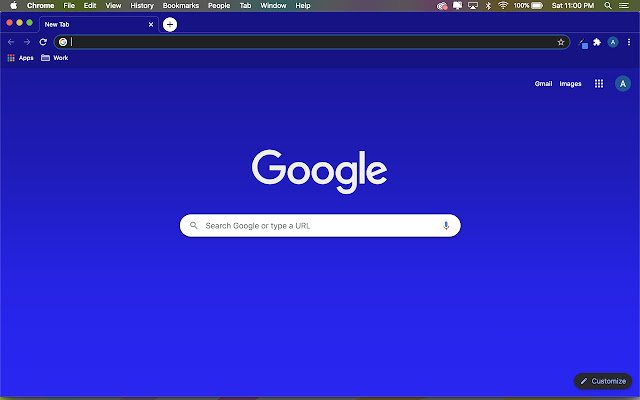Viewport: 640px width, 400px height.
Task: Open Notification Center list icon
Action: click(x=624, y=5)
